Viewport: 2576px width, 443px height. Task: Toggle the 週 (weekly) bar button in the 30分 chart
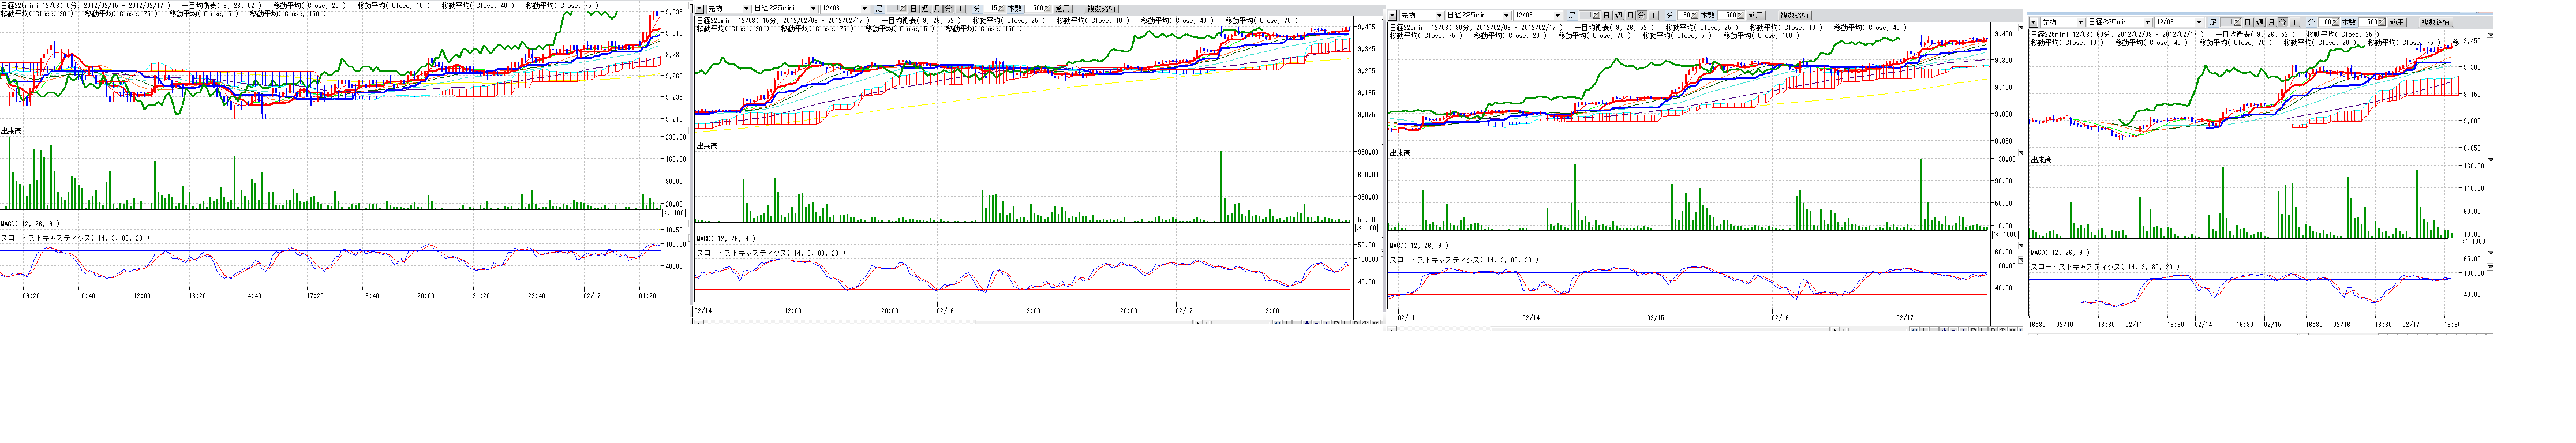(x=1618, y=16)
